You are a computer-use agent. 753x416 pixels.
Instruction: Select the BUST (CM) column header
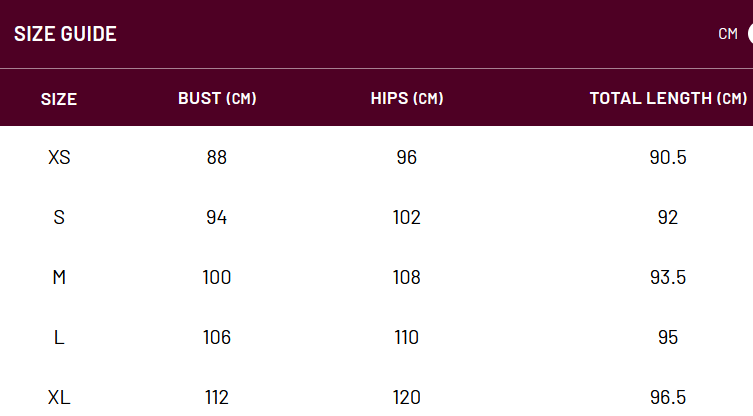point(217,98)
